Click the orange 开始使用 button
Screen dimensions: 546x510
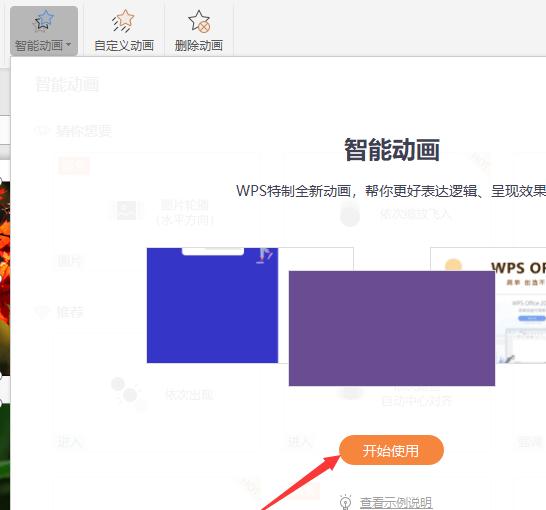click(x=391, y=450)
